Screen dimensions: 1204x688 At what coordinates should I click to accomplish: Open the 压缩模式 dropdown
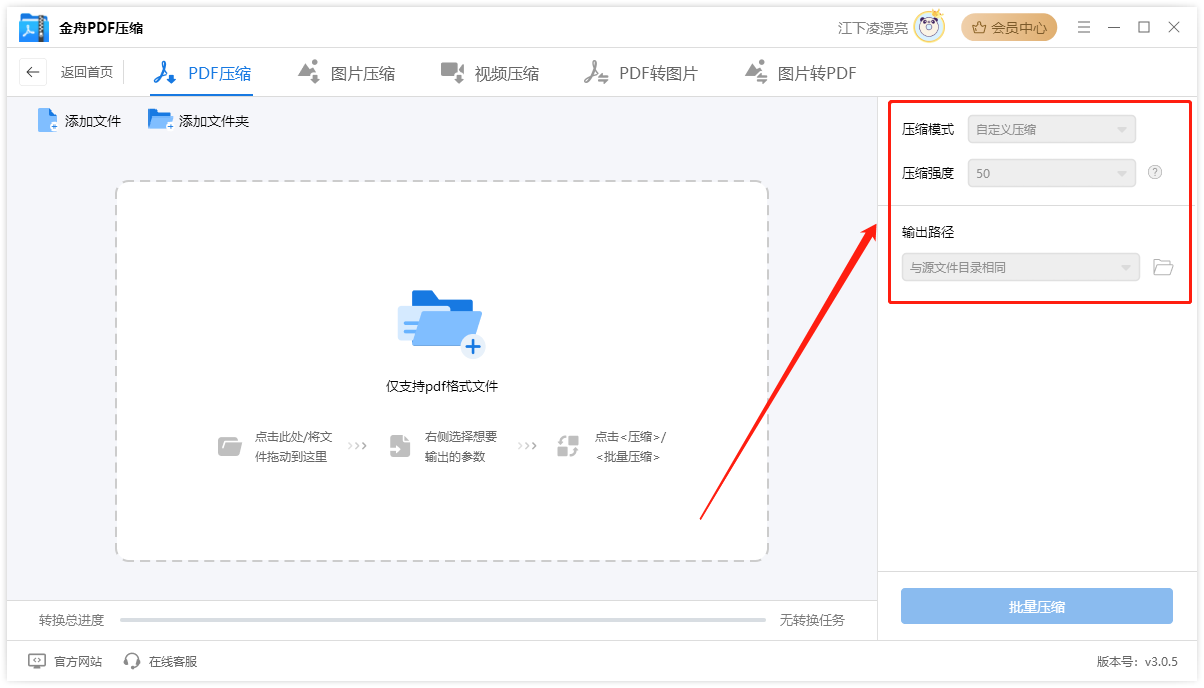[x=1051, y=129]
